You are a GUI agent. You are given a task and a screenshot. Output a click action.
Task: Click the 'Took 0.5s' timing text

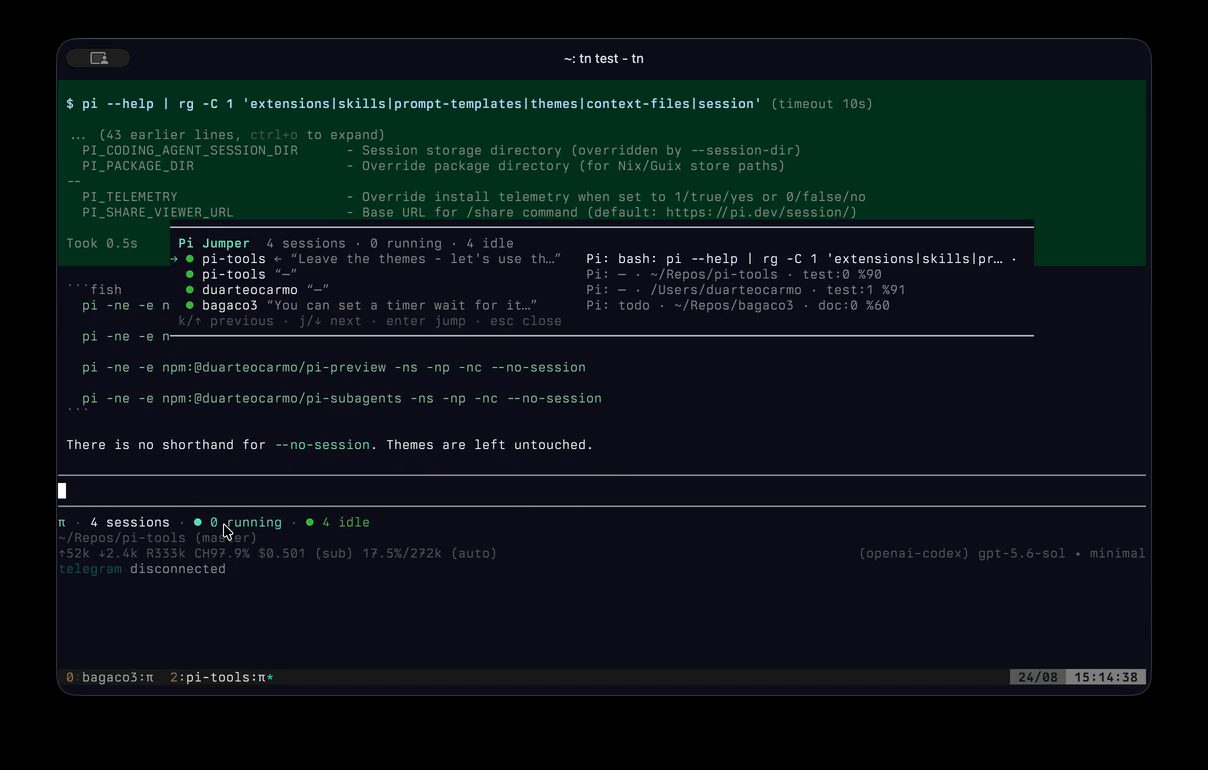click(102, 243)
